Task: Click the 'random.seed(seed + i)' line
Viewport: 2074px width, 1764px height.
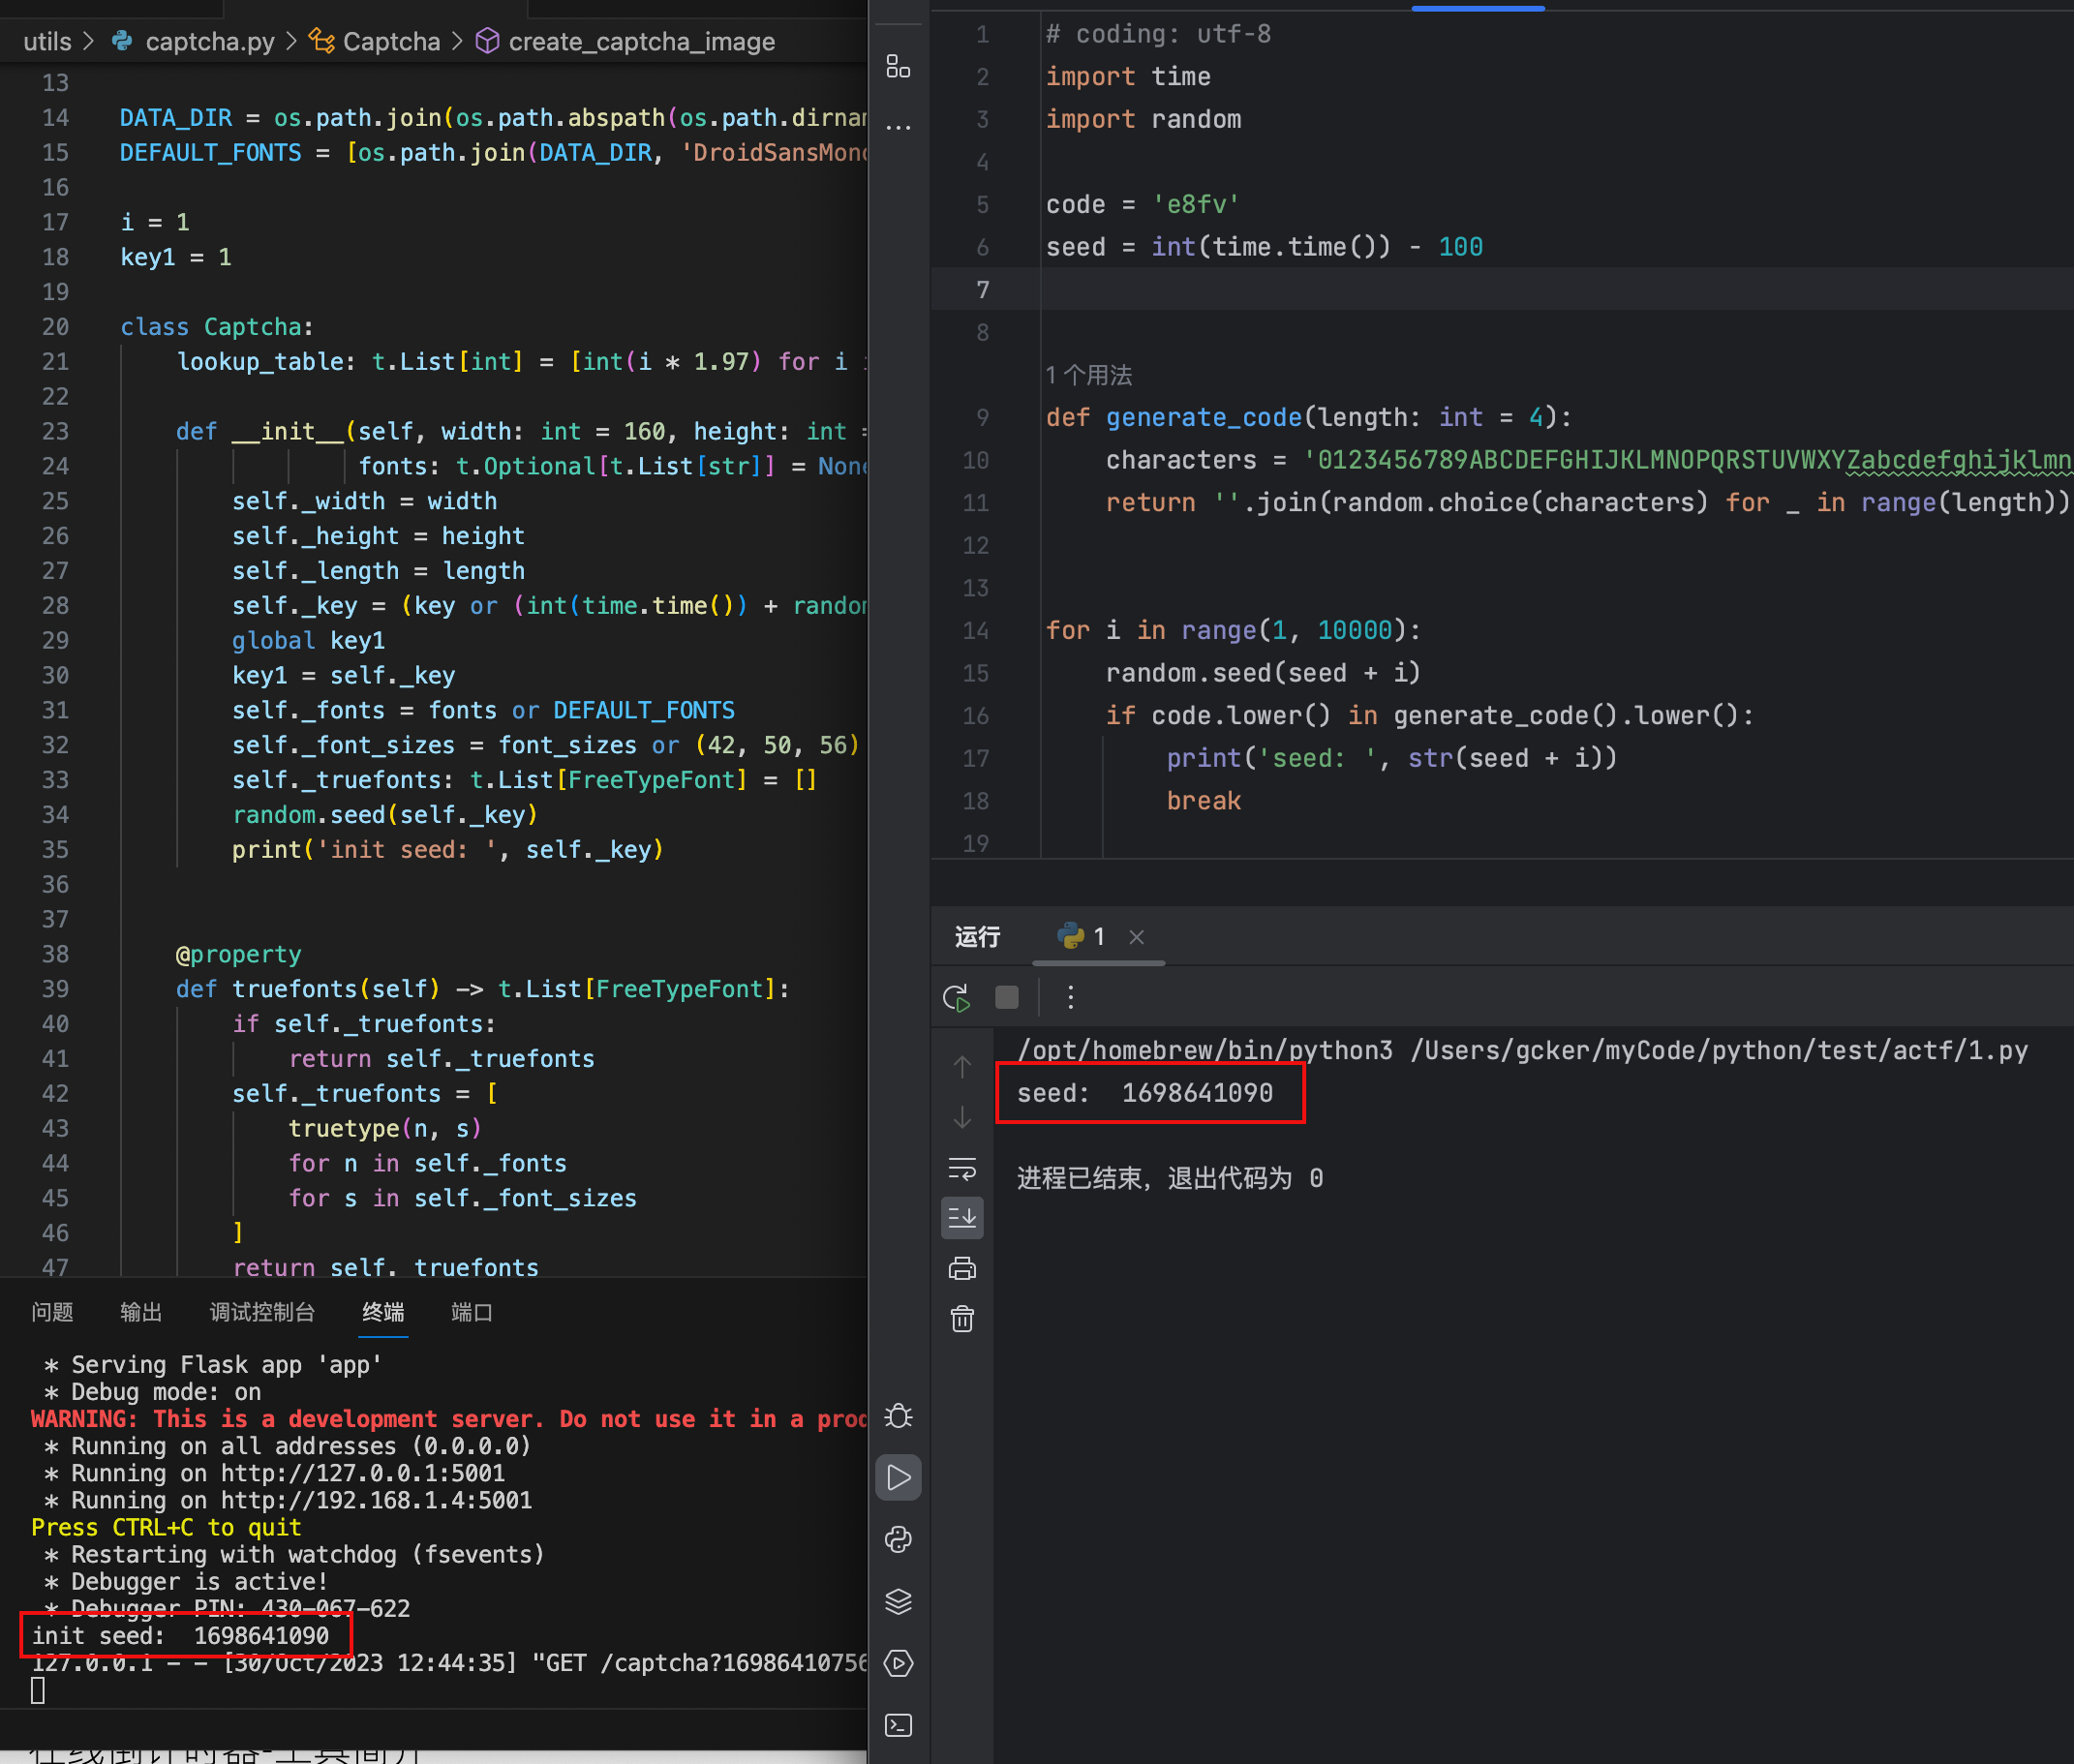Action: [1263, 674]
